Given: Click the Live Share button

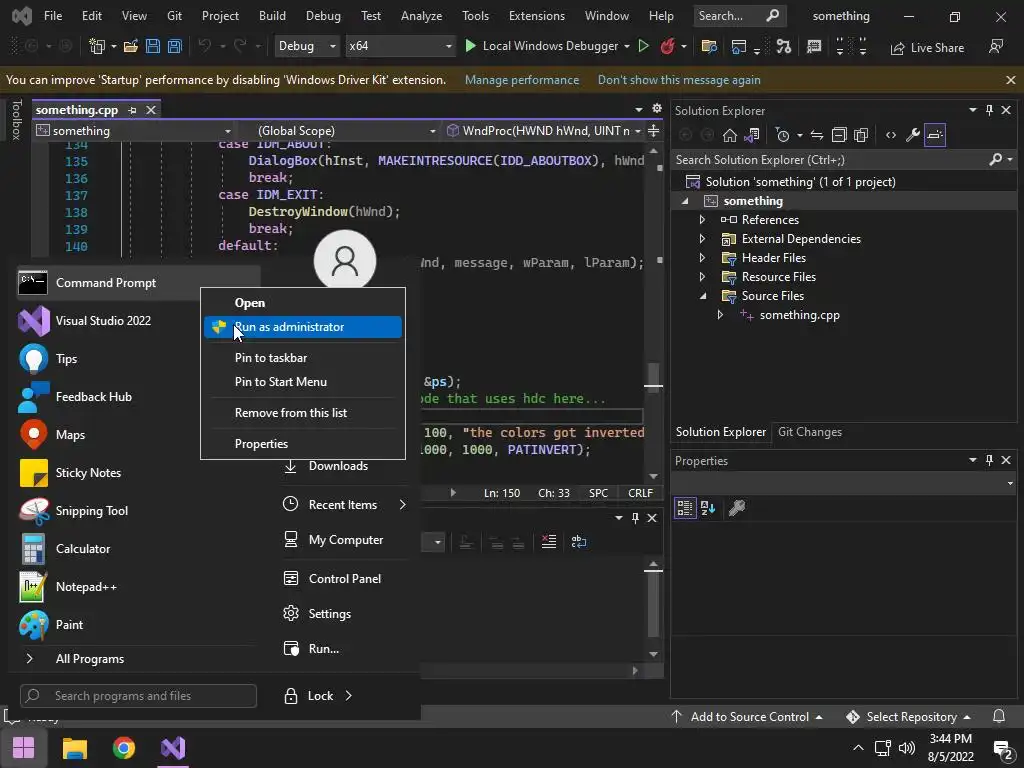Looking at the screenshot, I should [x=927, y=48].
